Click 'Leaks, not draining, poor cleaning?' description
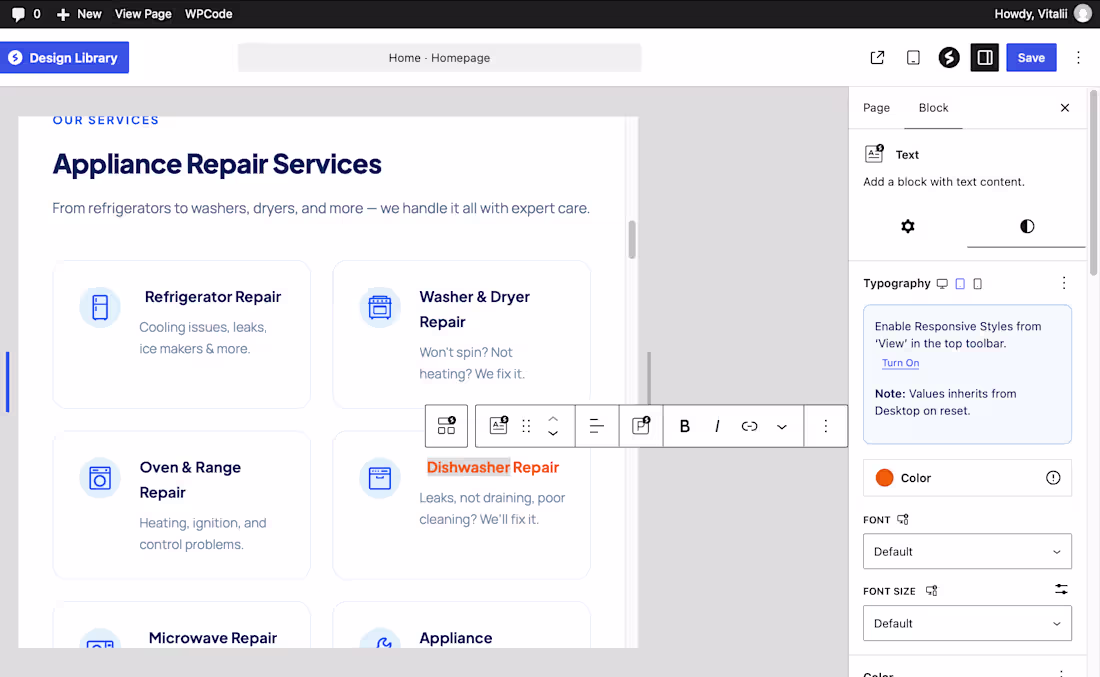Viewport: 1100px width, 677px height. (x=492, y=508)
